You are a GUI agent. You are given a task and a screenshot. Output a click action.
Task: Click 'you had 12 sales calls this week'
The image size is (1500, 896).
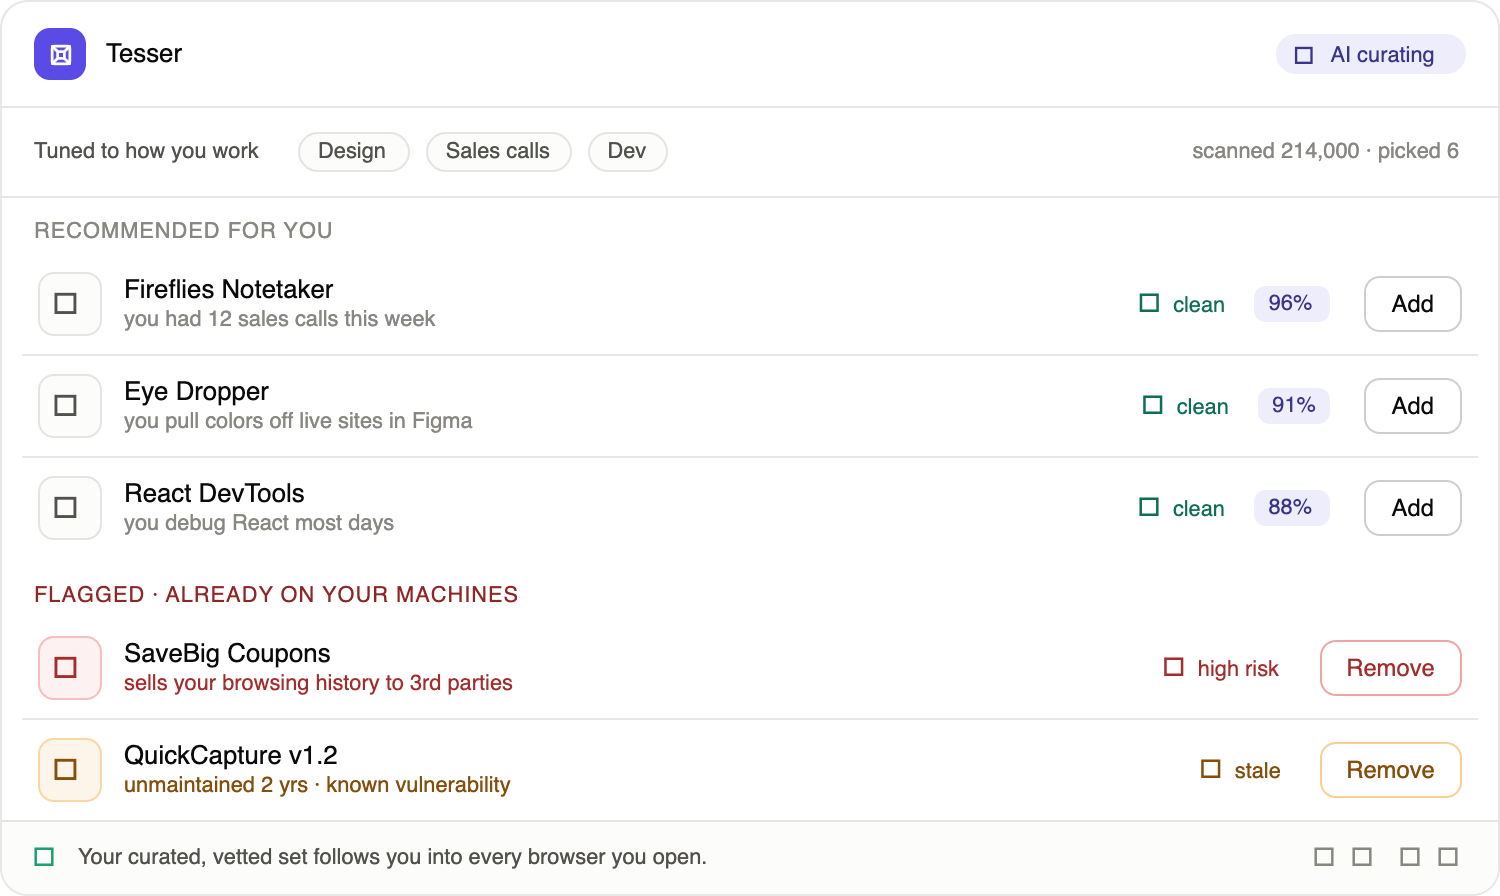[x=280, y=319]
